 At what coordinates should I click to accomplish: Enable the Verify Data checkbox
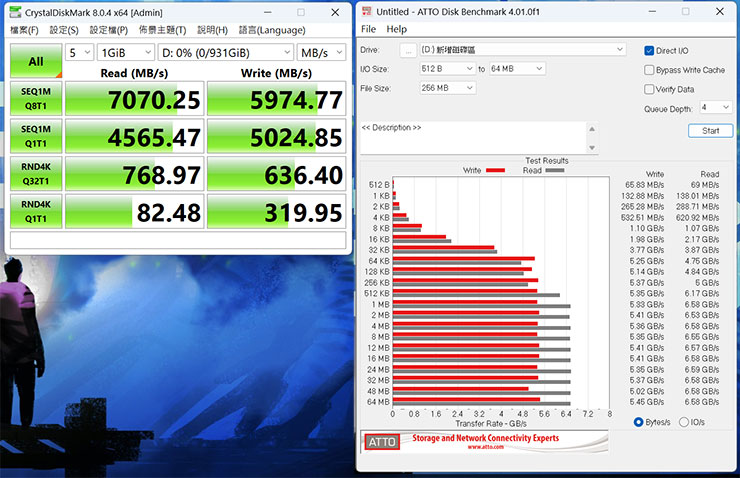point(649,89)
